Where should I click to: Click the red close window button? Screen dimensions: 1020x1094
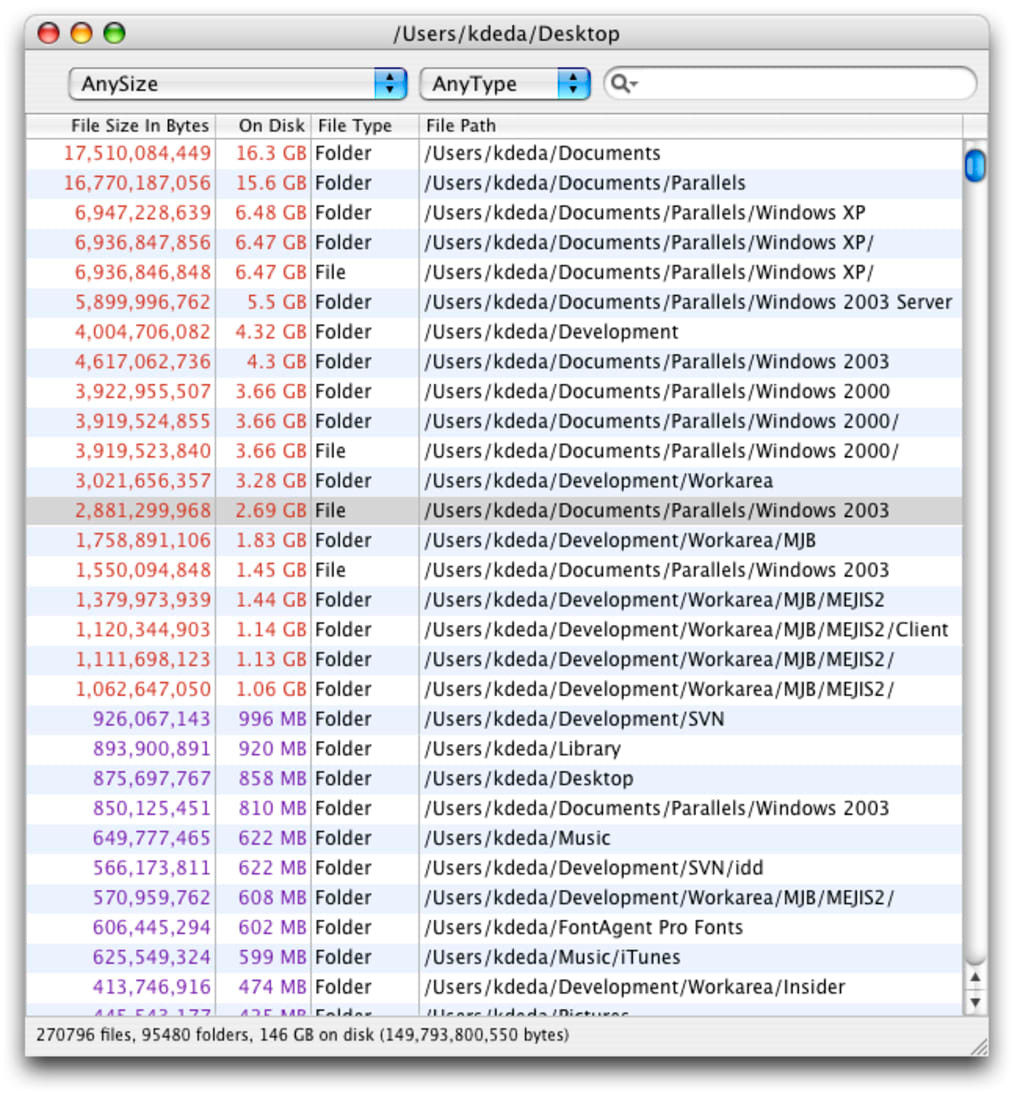coord(48,33)
